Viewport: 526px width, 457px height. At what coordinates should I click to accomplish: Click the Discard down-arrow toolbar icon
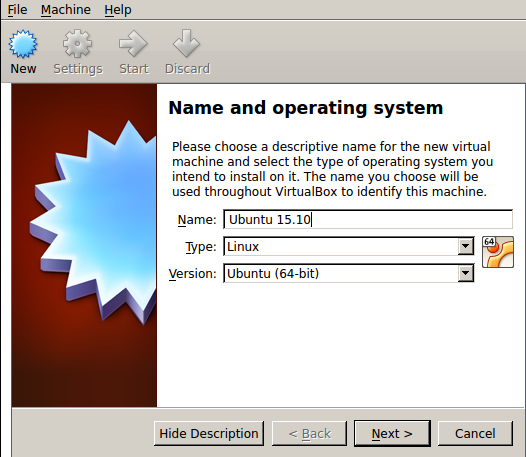tap(187, 44)
